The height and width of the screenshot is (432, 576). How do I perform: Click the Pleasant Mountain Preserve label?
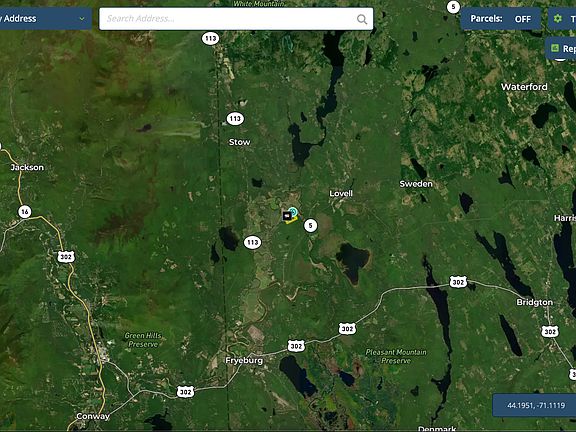pyautogui.click(x=396, y=356)
